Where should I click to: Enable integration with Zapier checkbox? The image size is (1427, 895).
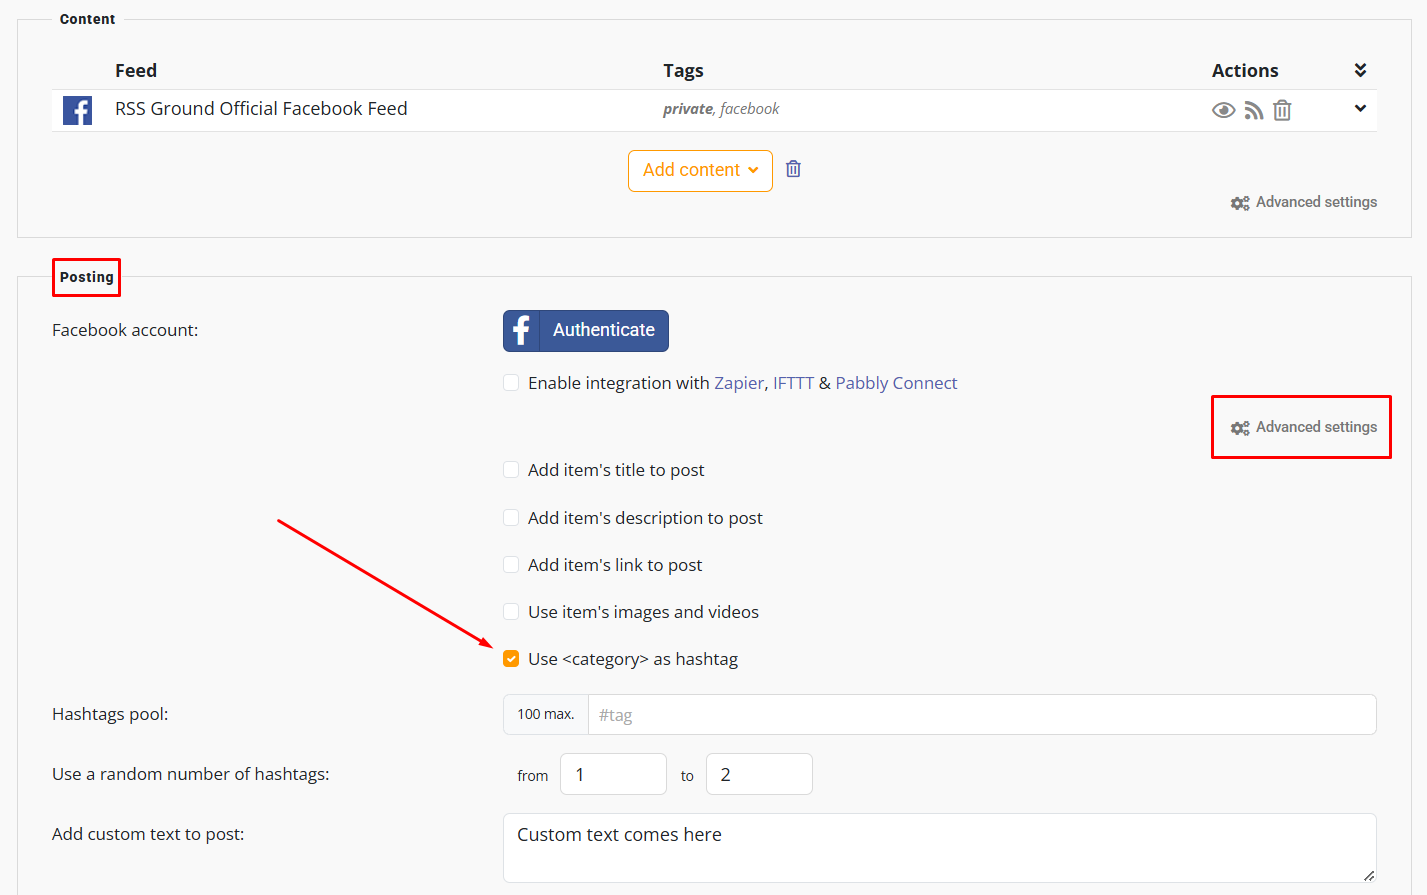[511, 383]
